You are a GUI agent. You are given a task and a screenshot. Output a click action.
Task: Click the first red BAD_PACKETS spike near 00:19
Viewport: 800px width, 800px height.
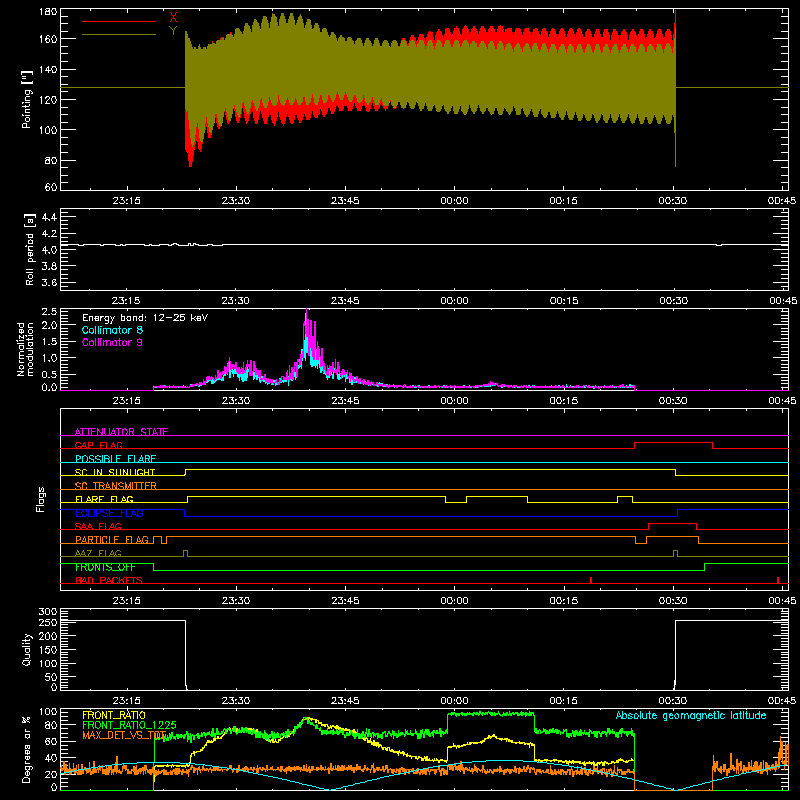pyautogui.click(x=591, y=580)
